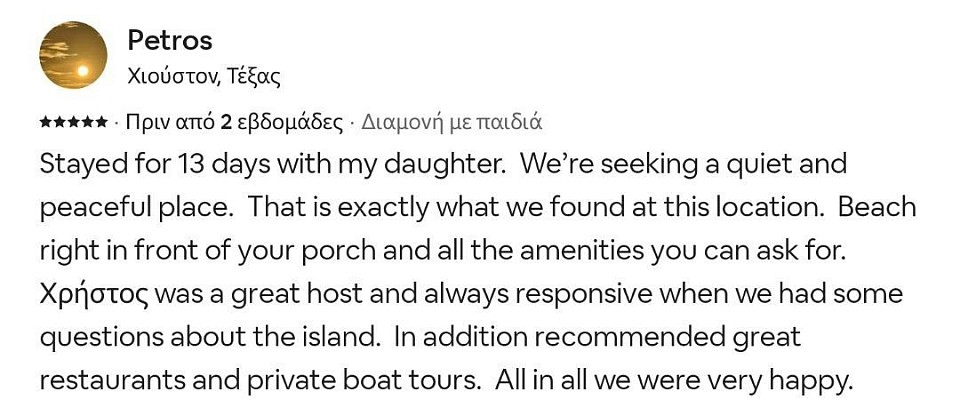Click the middle star of the rating
This screenshot has height=408, width=960.
pos(73,123)
